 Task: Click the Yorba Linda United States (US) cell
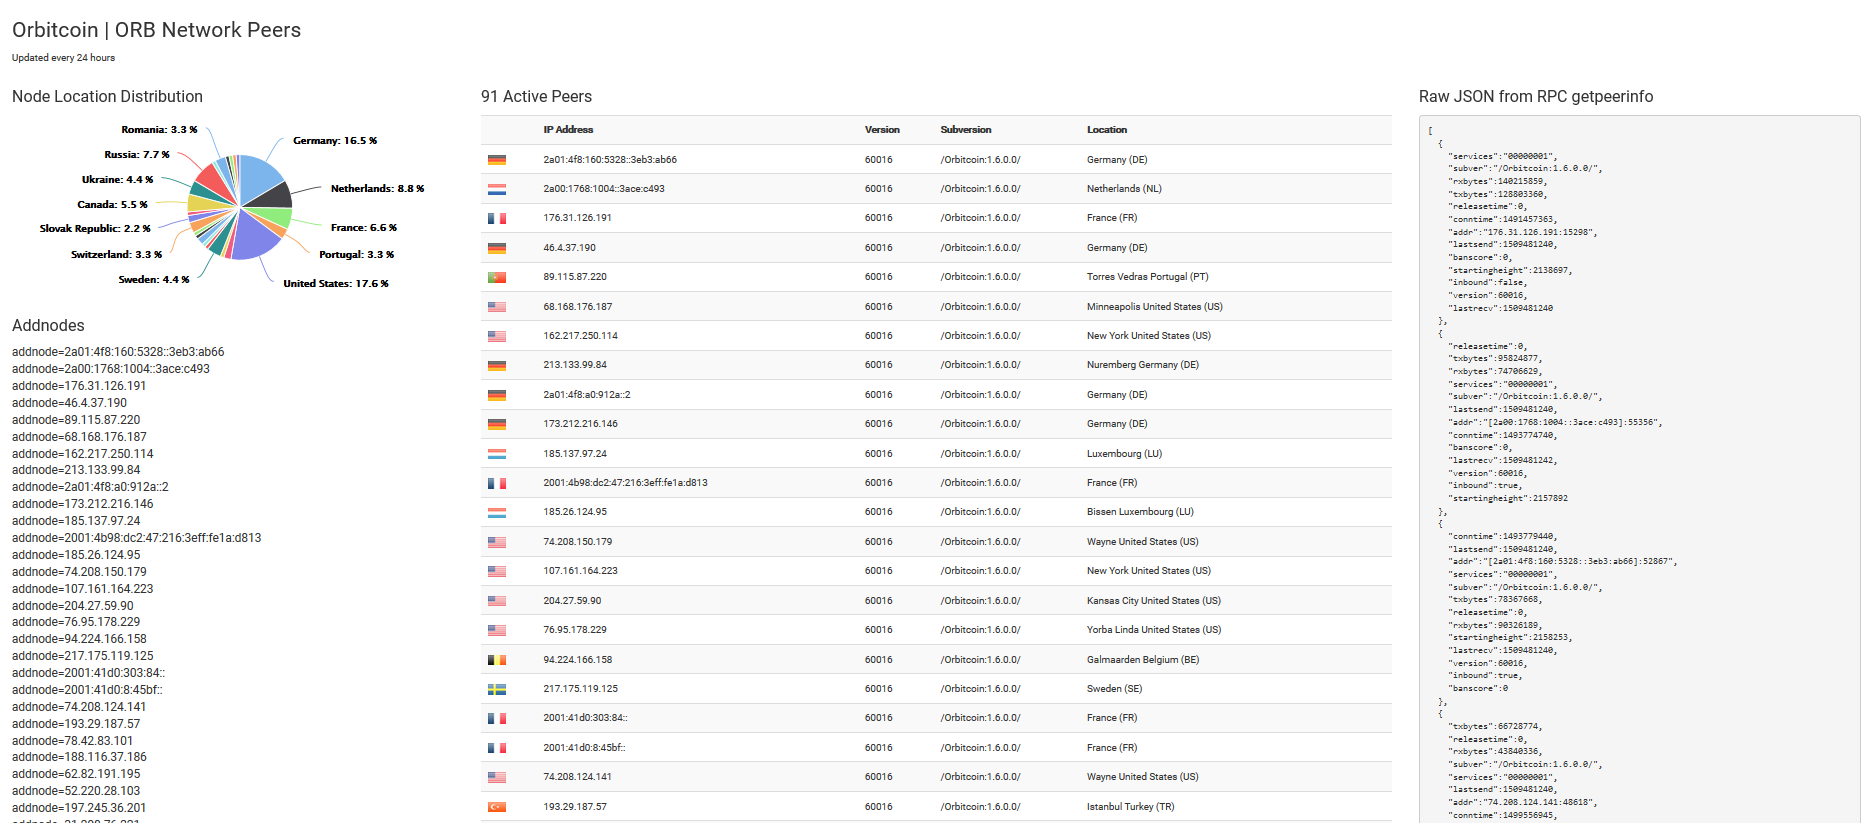click(x=1153, y=630)
